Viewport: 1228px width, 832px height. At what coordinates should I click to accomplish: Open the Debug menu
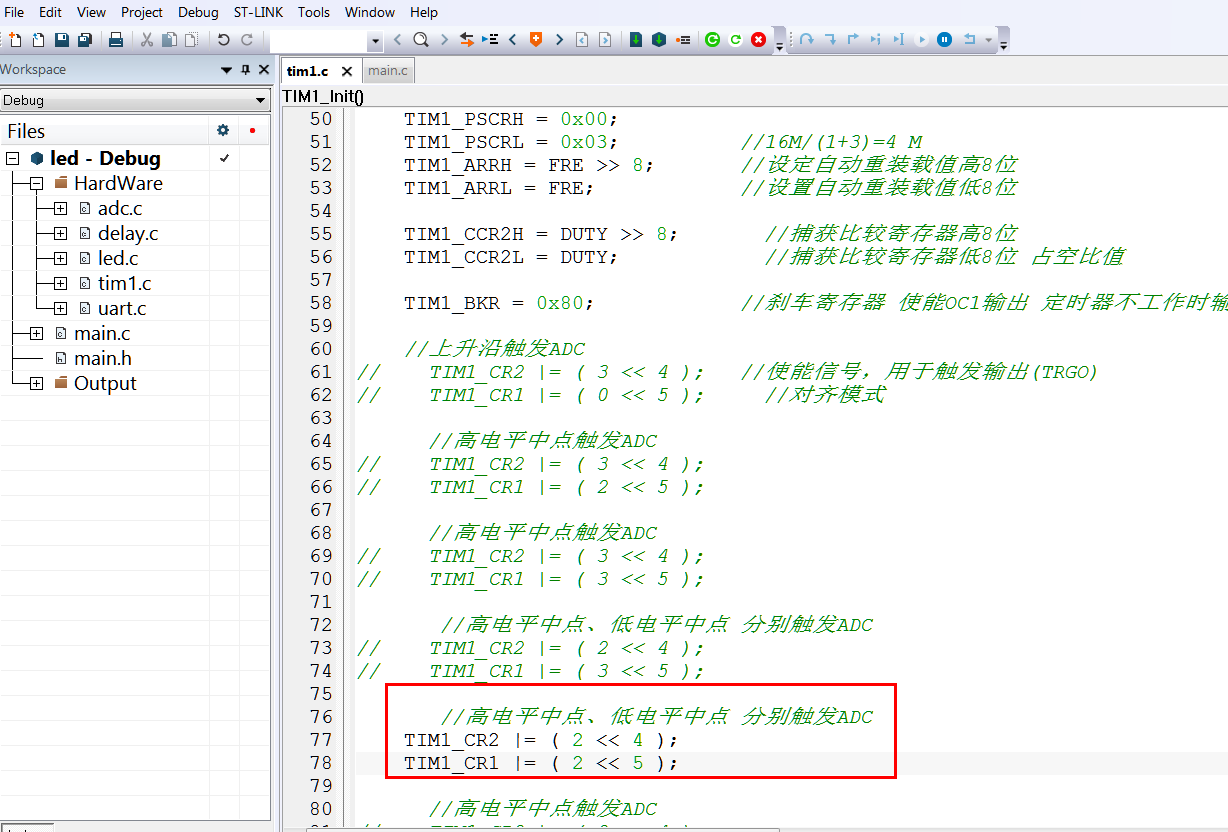[198, 12]
